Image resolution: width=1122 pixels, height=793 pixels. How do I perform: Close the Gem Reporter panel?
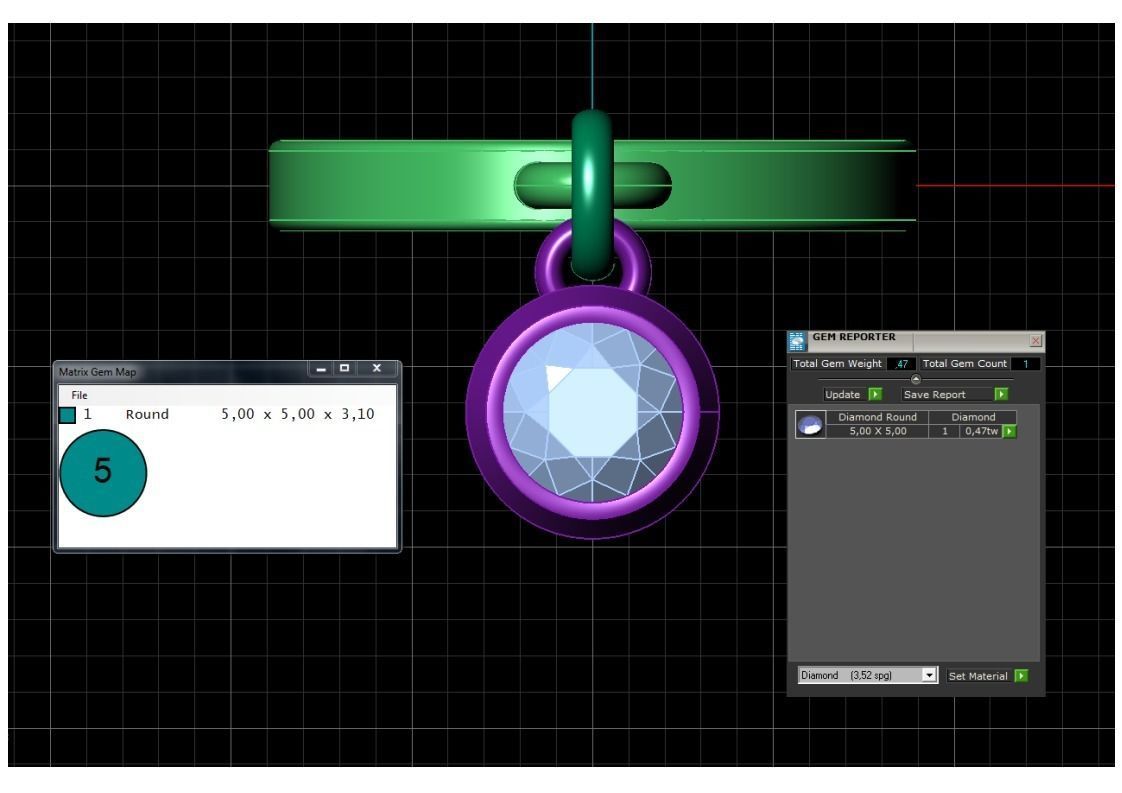click(x=1035, y=341)
